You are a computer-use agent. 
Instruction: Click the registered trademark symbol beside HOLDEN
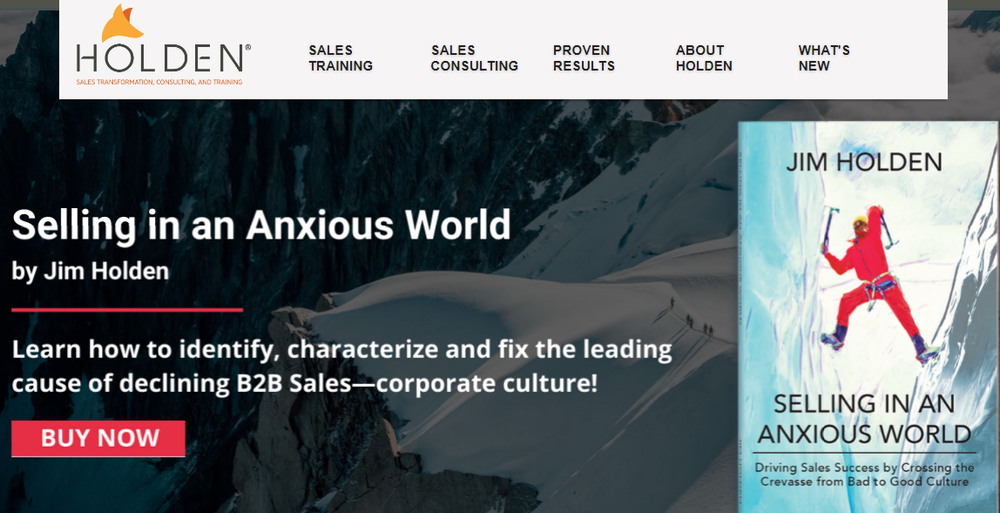[x=247, y=48]
